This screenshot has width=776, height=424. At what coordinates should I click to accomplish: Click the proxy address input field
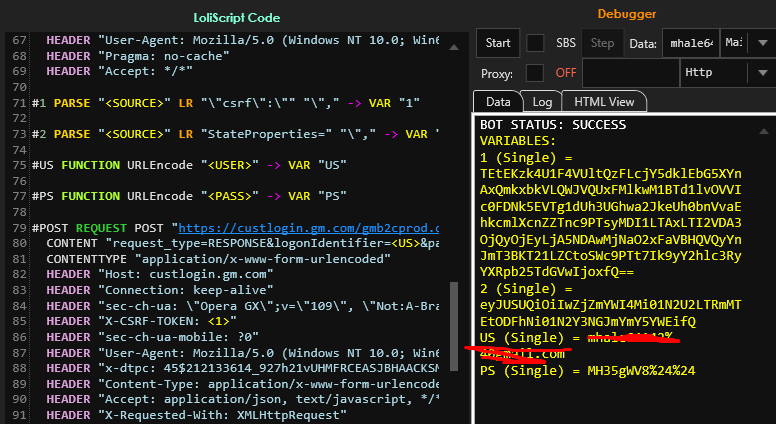(x=631, y=73)
